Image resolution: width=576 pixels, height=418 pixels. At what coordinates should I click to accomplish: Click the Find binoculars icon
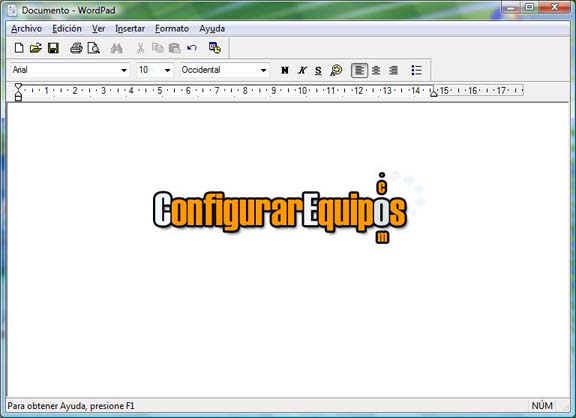coord(116,48)
